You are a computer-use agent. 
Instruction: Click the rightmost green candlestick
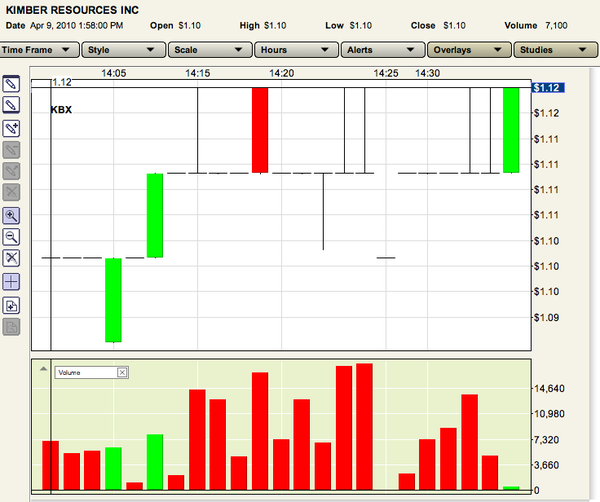coord(511,130)
